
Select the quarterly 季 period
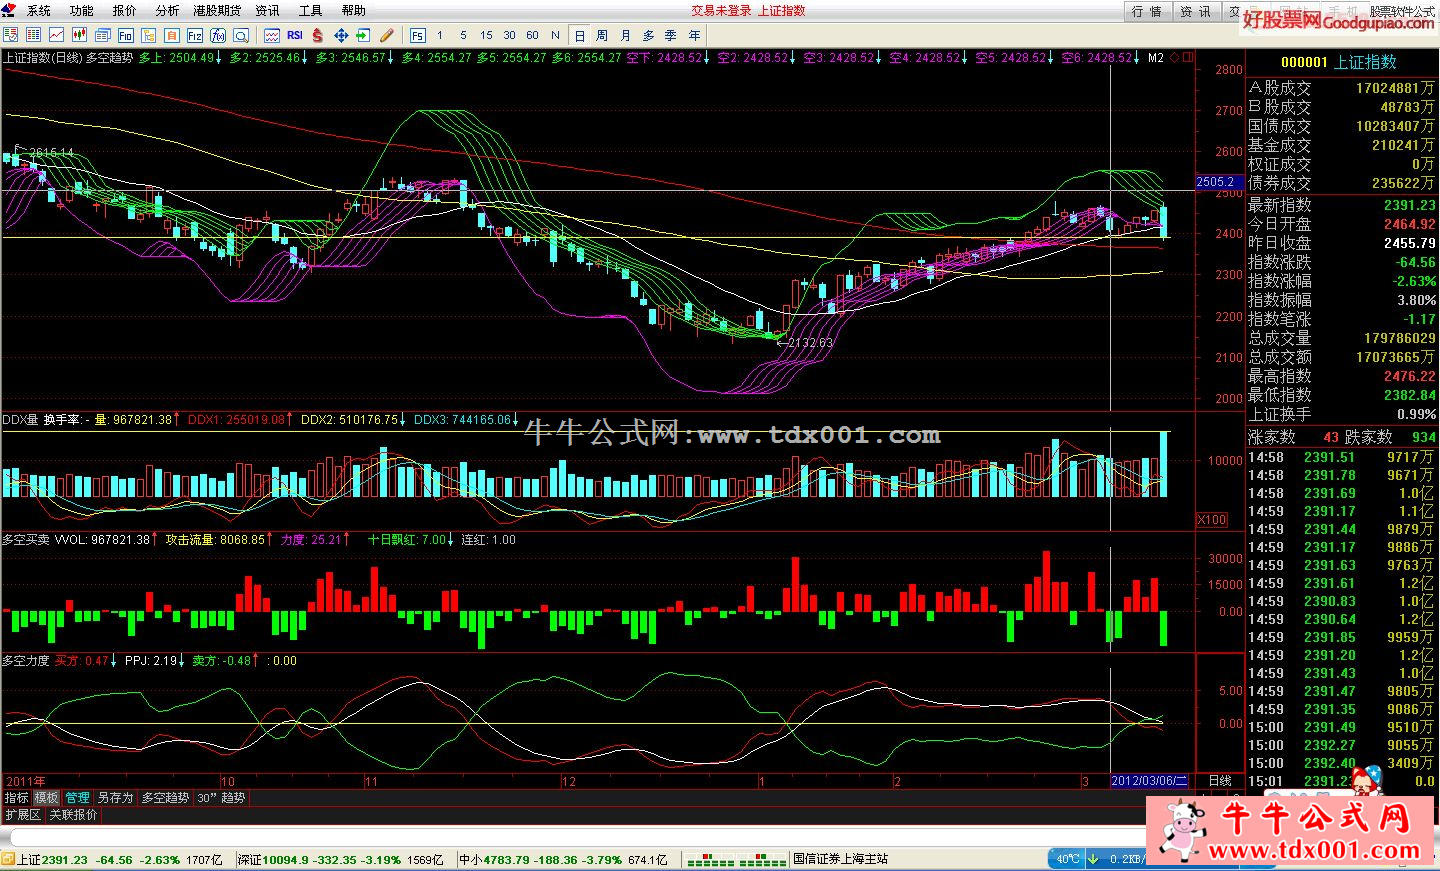[671, 35]
